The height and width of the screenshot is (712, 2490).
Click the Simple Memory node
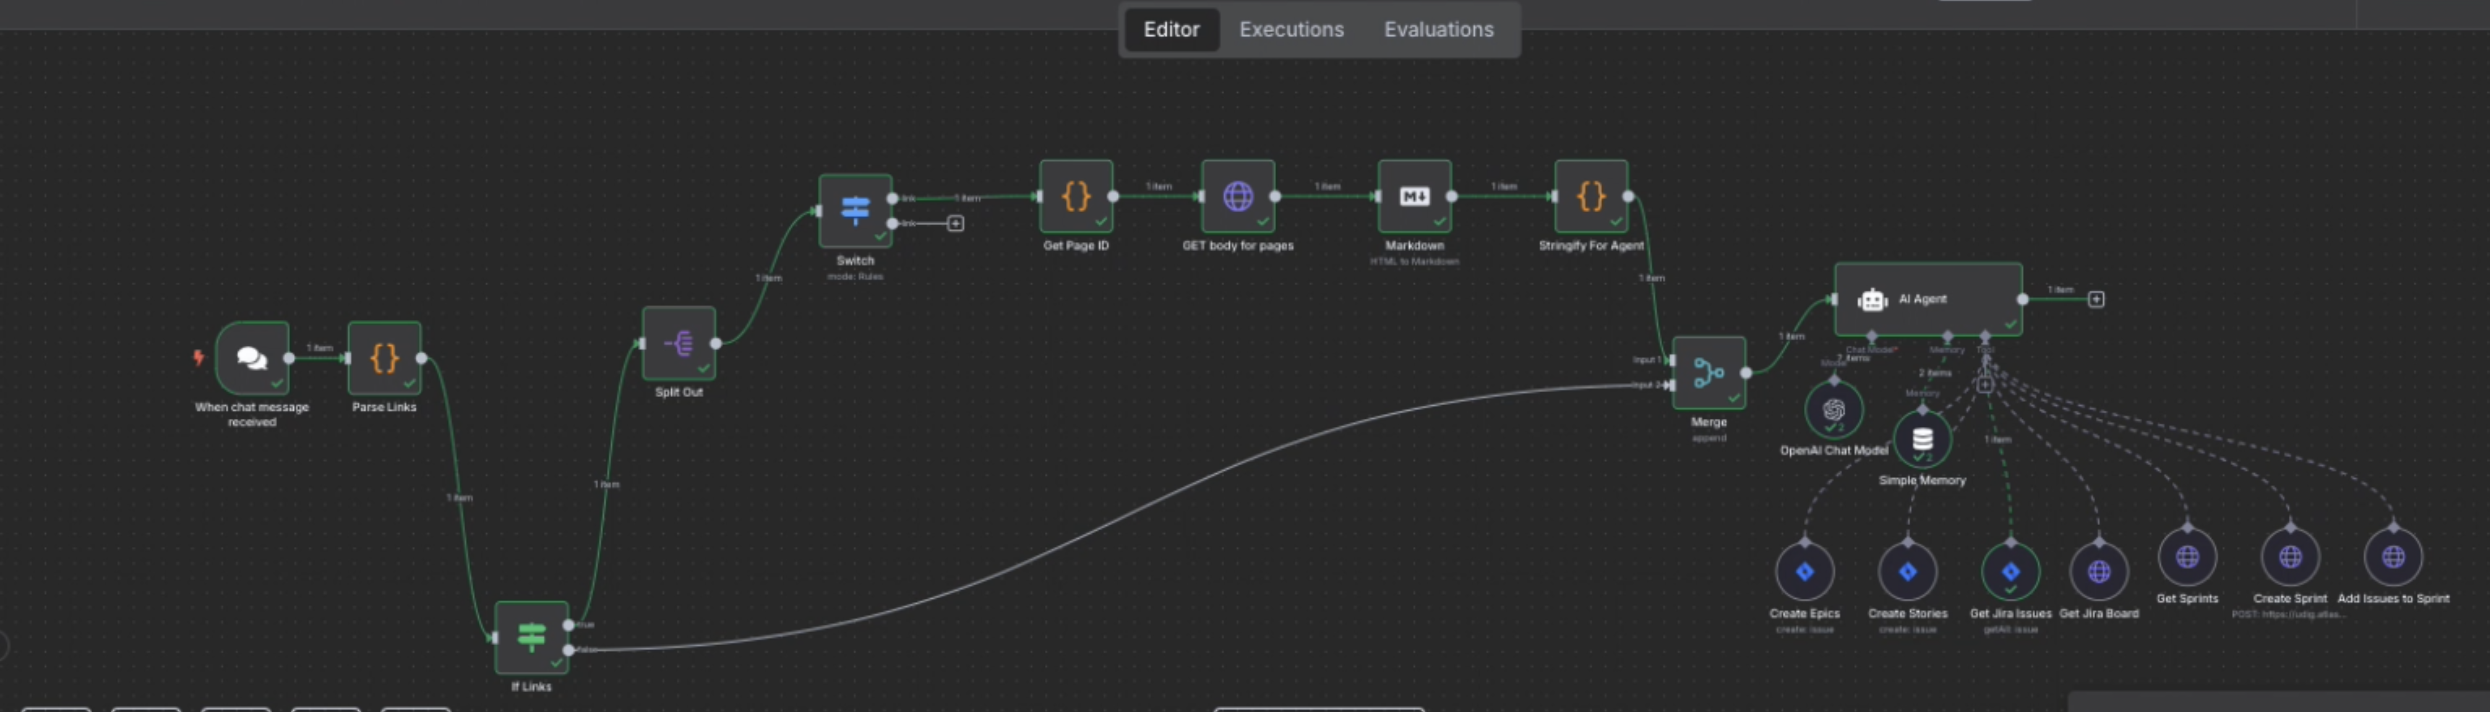pos(1921,440)
